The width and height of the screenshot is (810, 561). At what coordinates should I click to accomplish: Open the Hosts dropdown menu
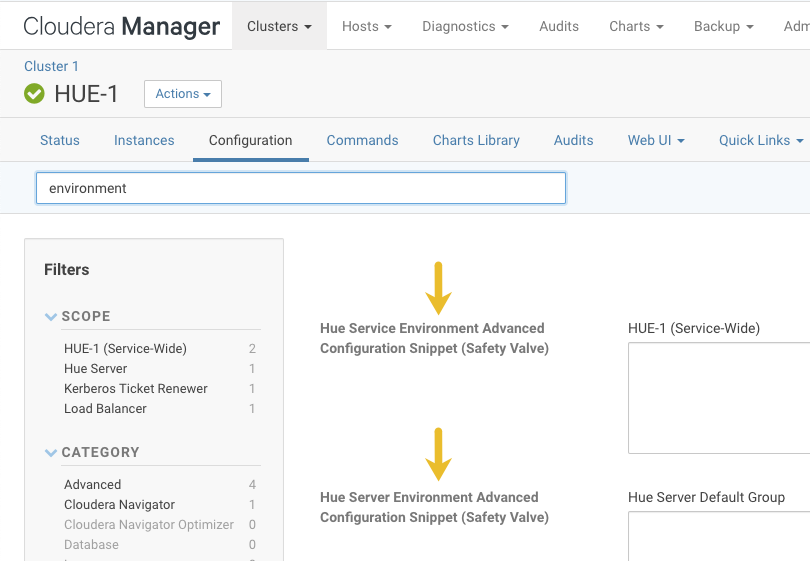366,26
